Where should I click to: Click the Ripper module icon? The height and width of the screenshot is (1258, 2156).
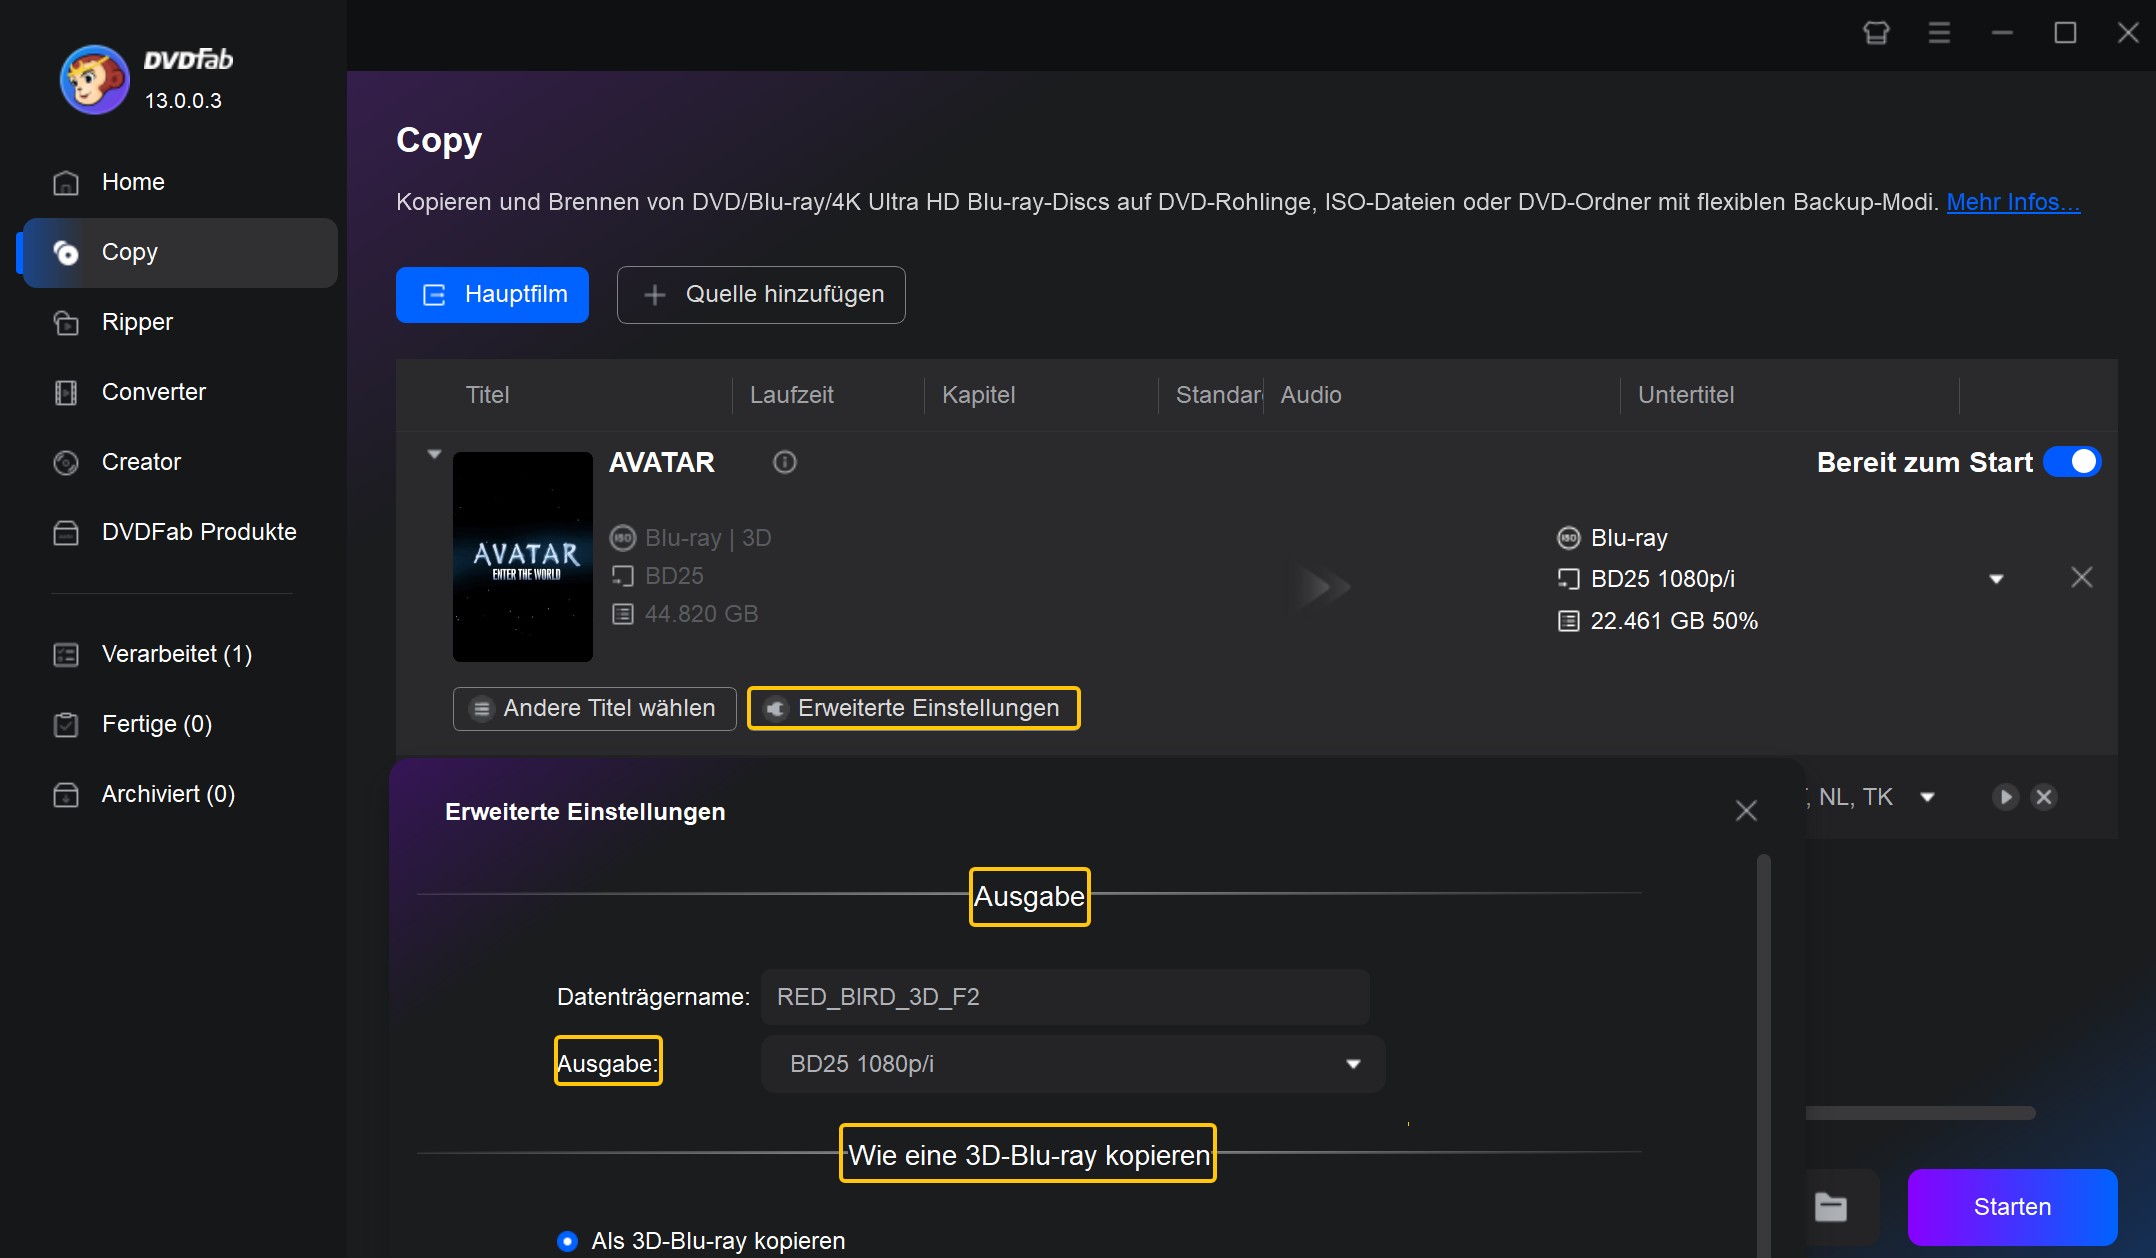point(64,322)
